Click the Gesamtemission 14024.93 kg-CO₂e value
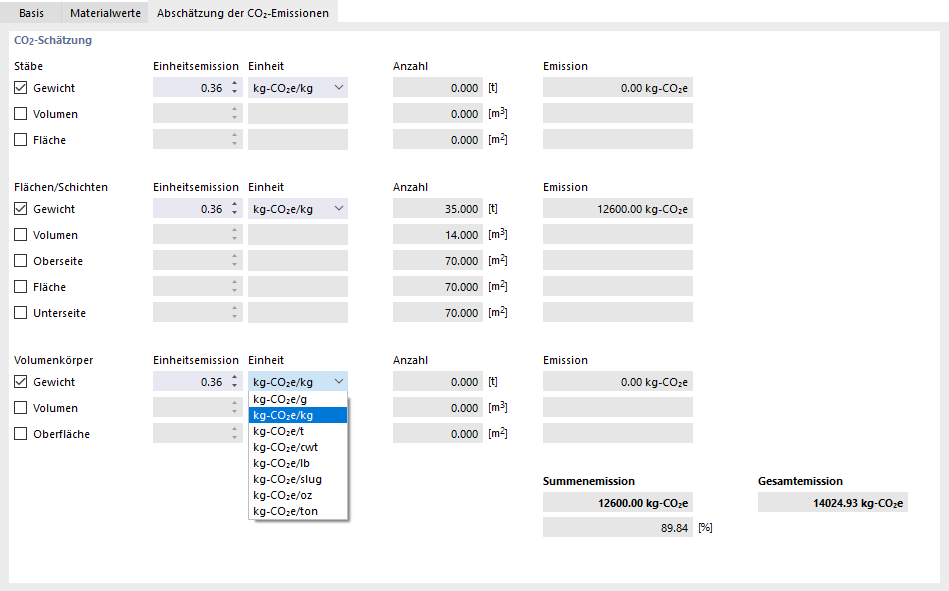 pos(833,503)
